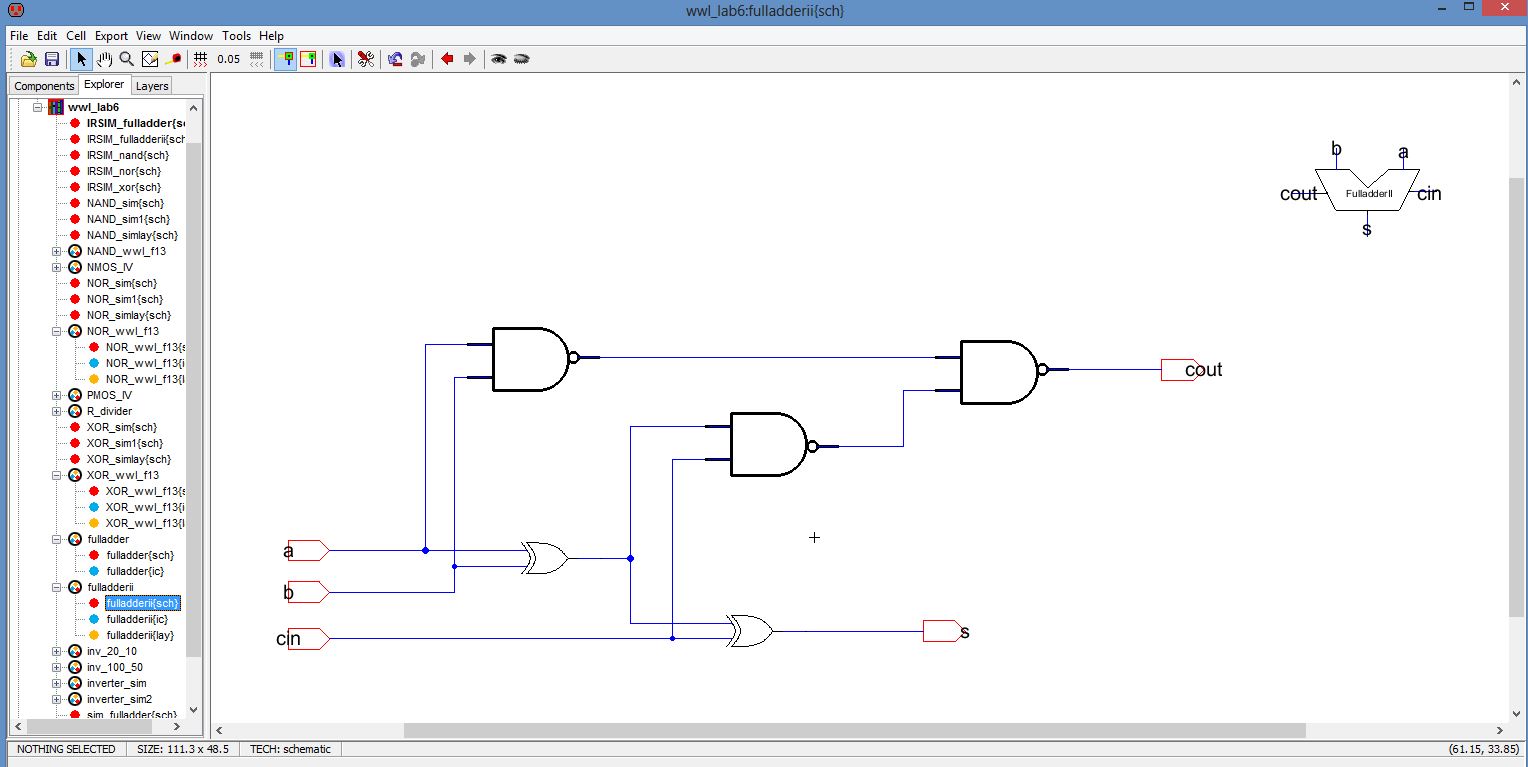This screenshot has height=767, width=1528.
Task: Toggle the grid display icon
Action: [200, 59]
